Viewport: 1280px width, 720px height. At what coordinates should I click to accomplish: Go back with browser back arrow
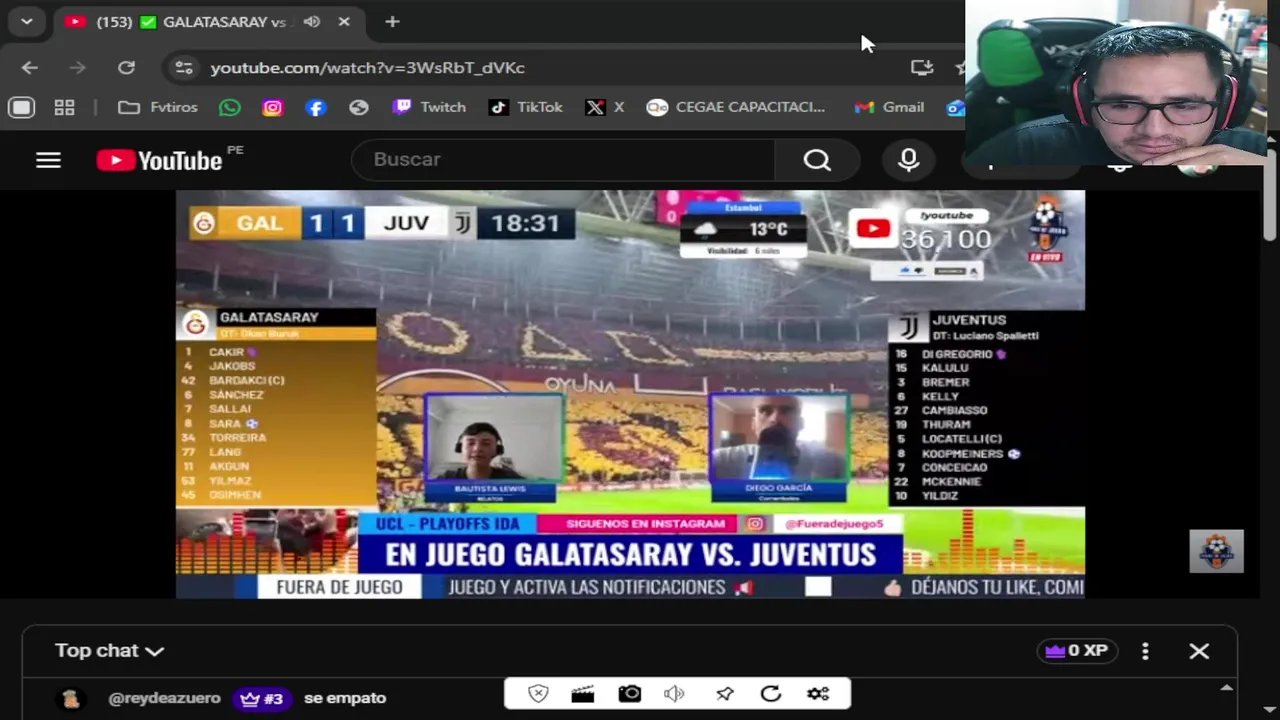[x=29, y=67]
